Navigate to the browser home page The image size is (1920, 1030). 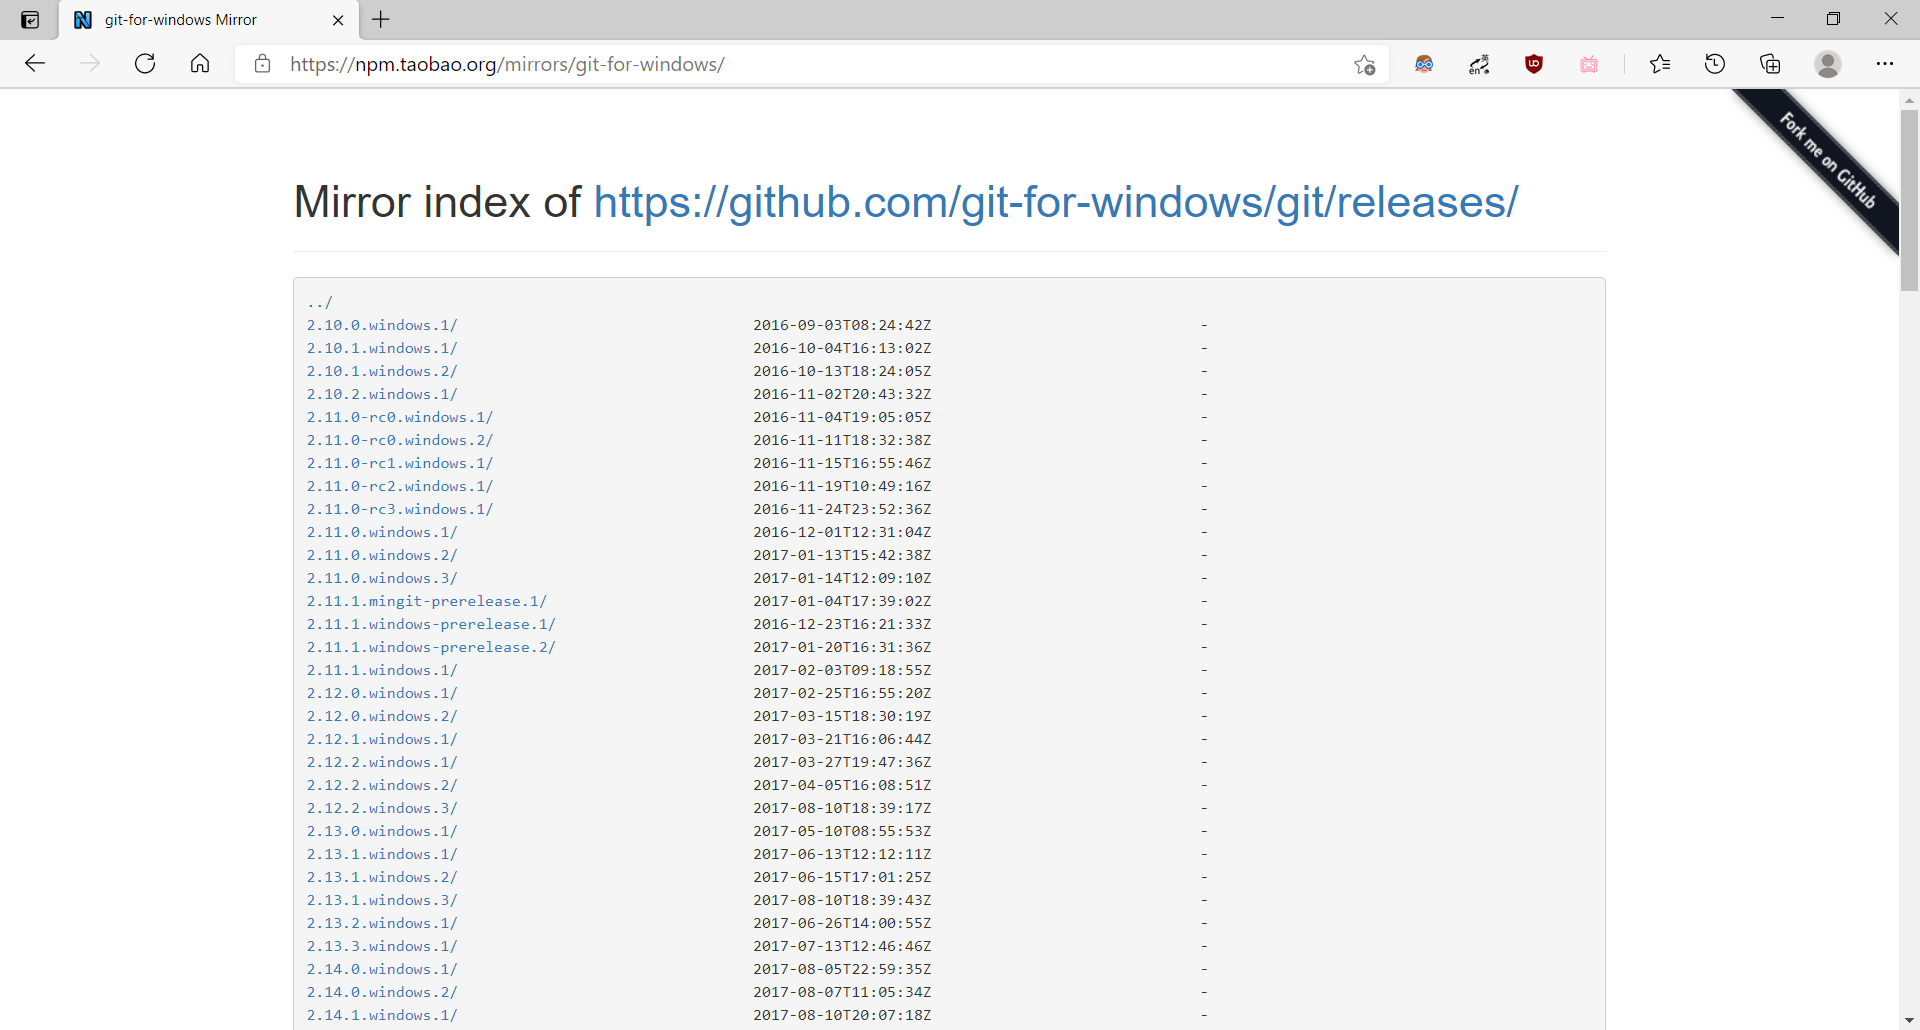(200, 63)
